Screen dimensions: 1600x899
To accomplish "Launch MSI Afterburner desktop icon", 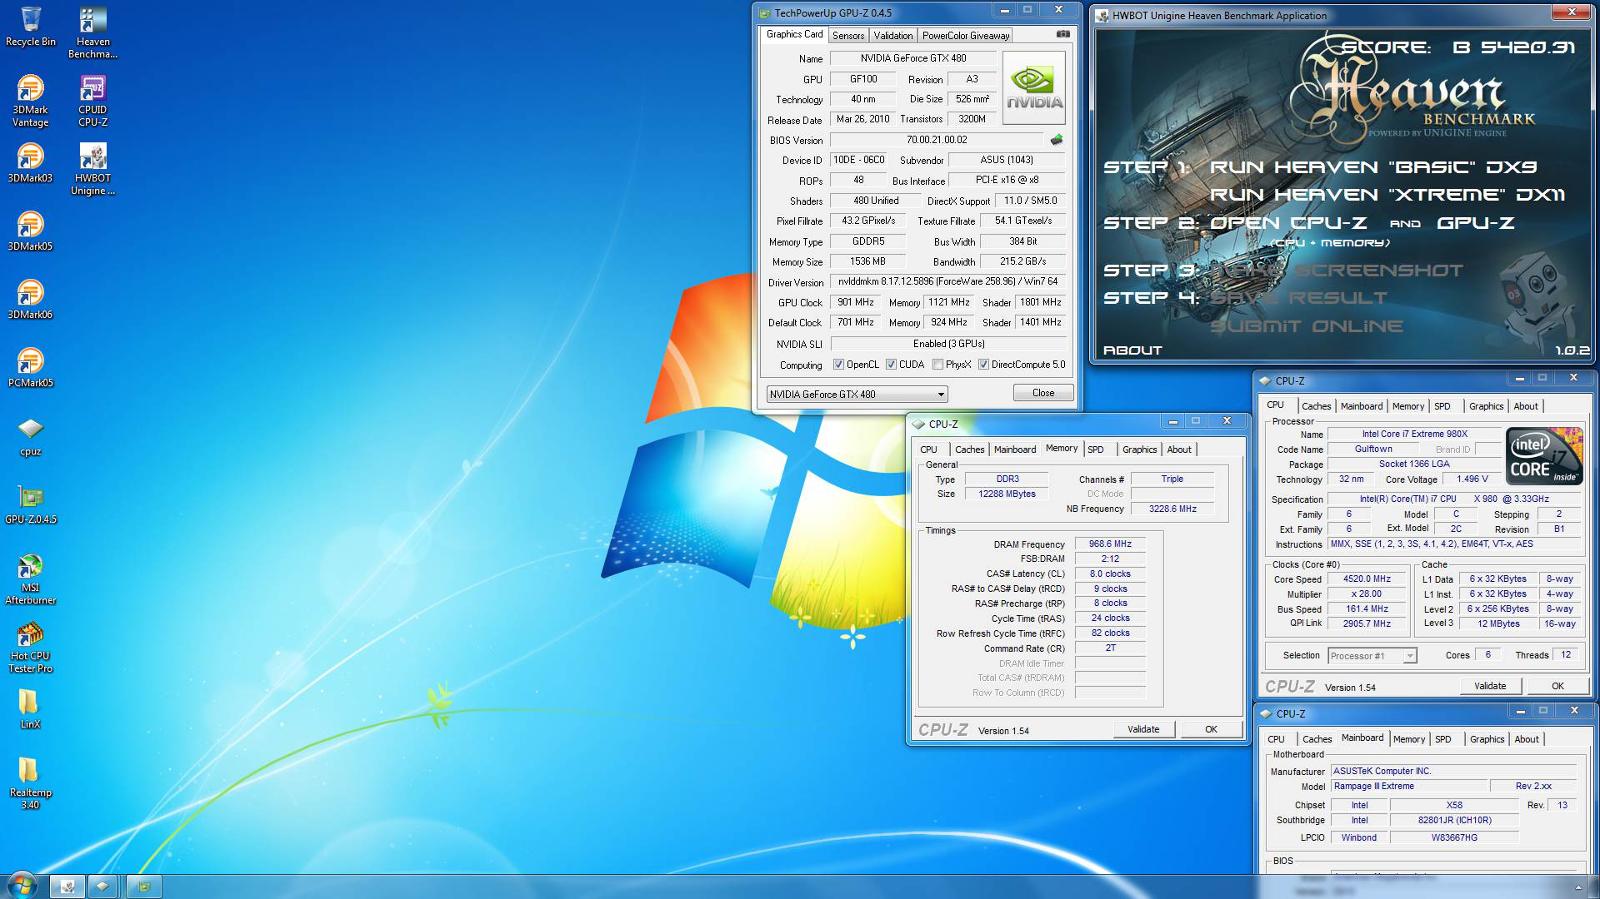I will [30, 579].
